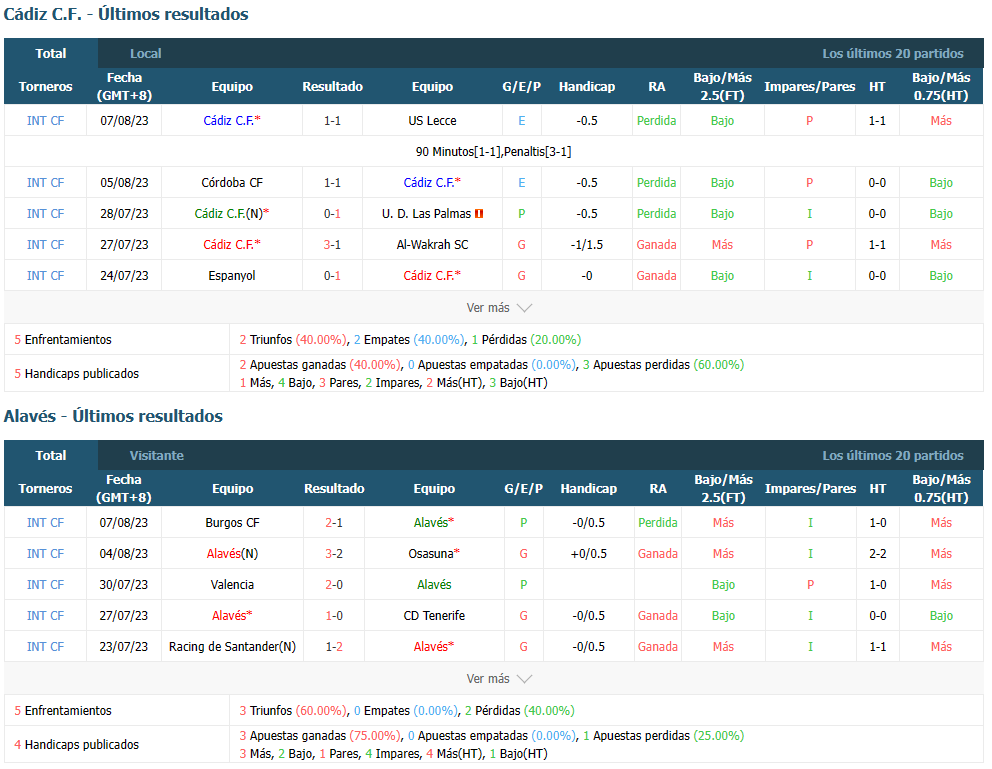Click Córdoba CF team name
Image resolution: width=992 pixels, height=769 pixels.
[x=232, y=183]
